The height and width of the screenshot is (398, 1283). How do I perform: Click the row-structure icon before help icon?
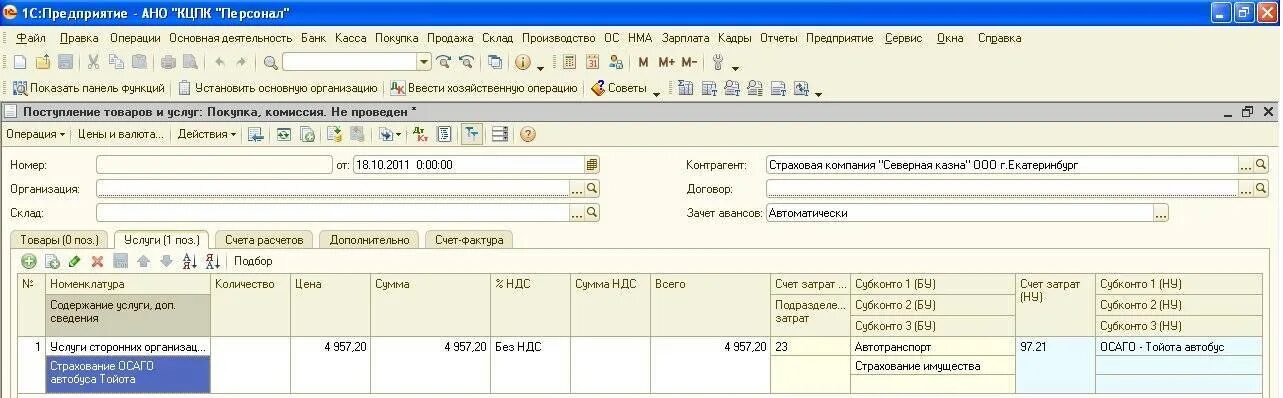tap(500, 134)
